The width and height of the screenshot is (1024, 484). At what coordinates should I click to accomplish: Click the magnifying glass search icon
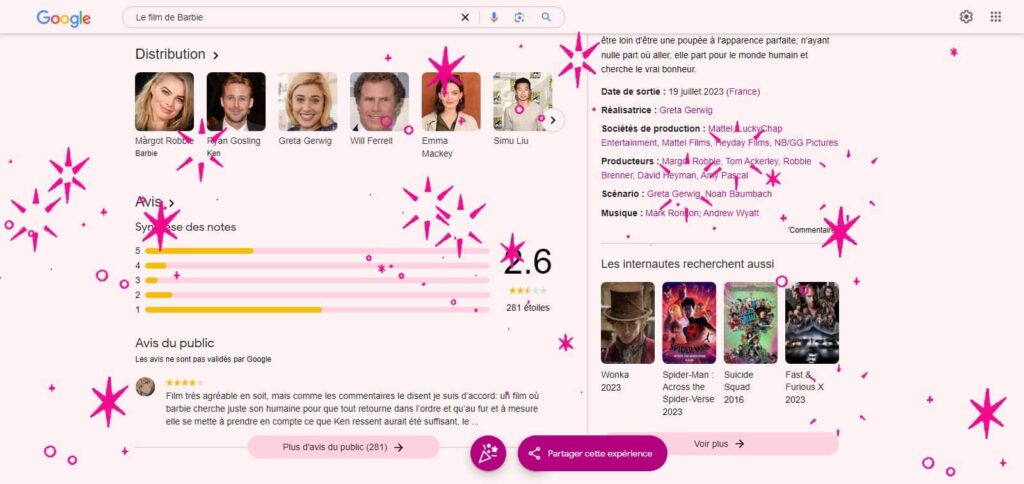[x=546, y=17]
